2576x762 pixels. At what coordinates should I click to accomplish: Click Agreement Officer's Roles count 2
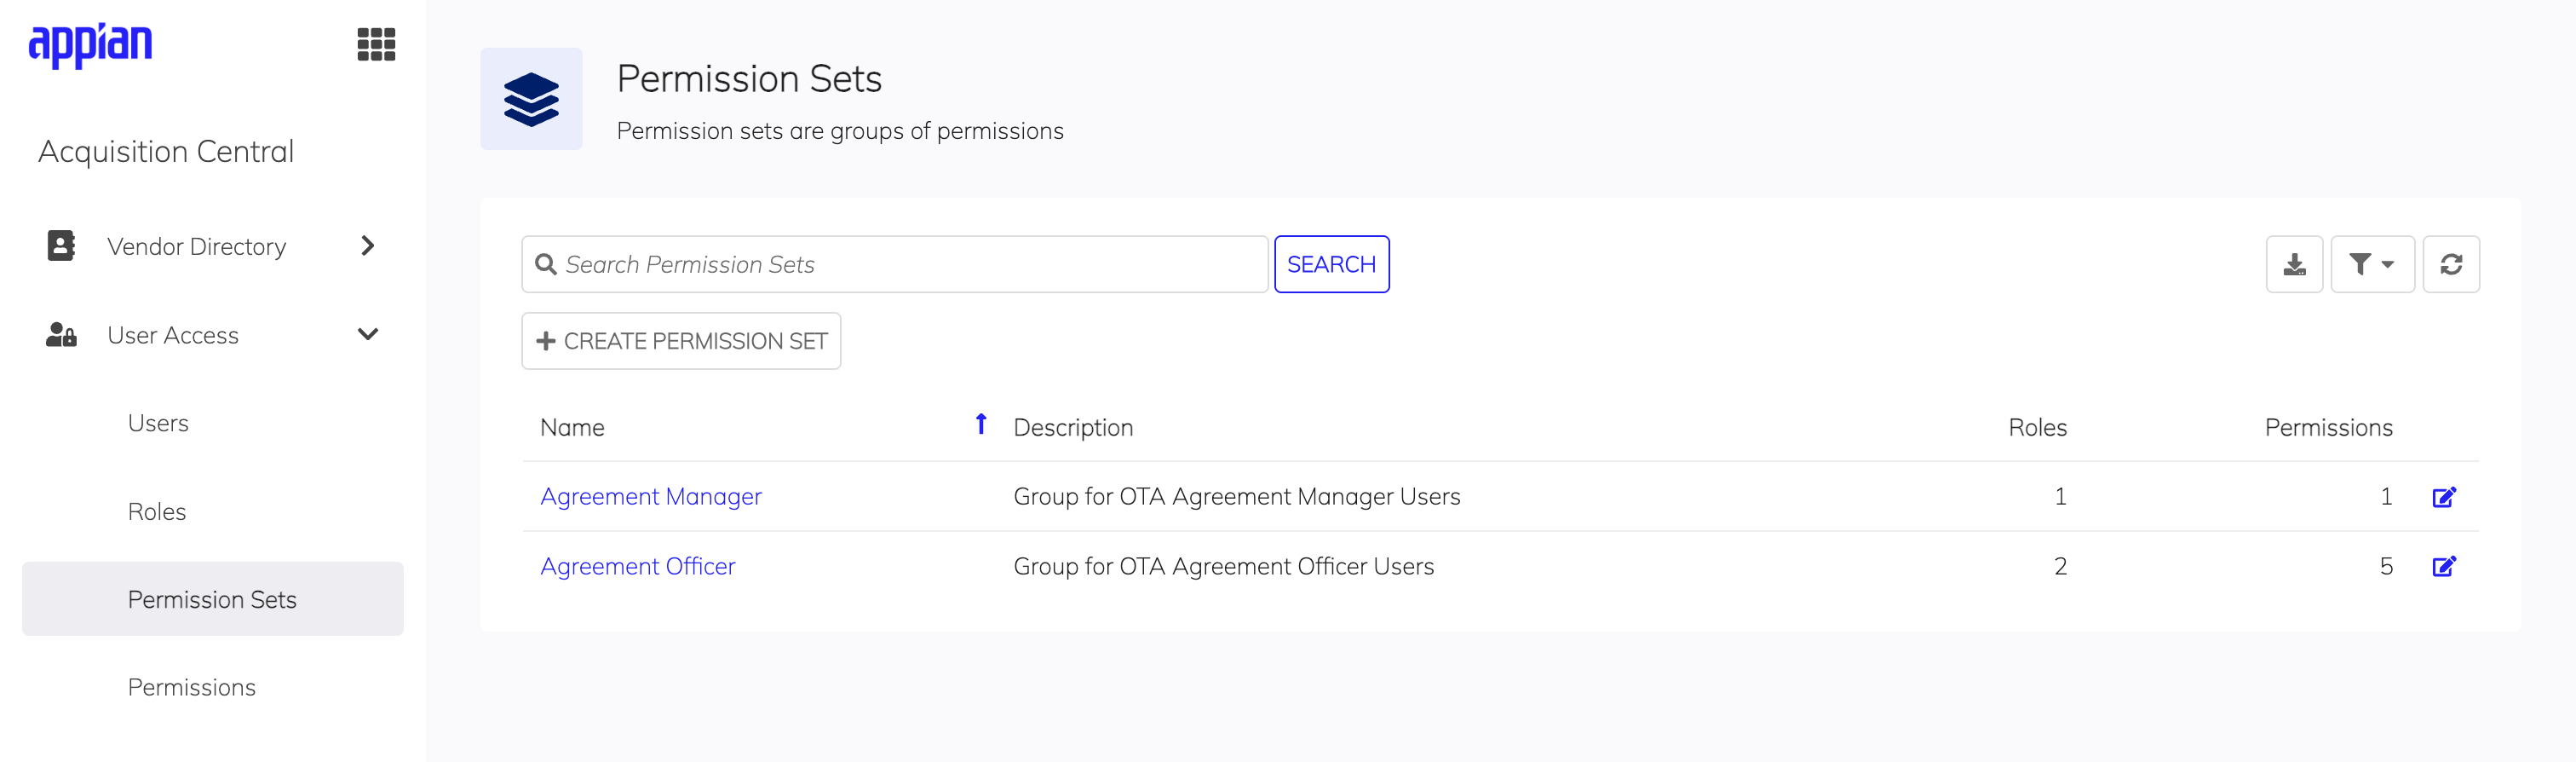(x=2060, y=567)
